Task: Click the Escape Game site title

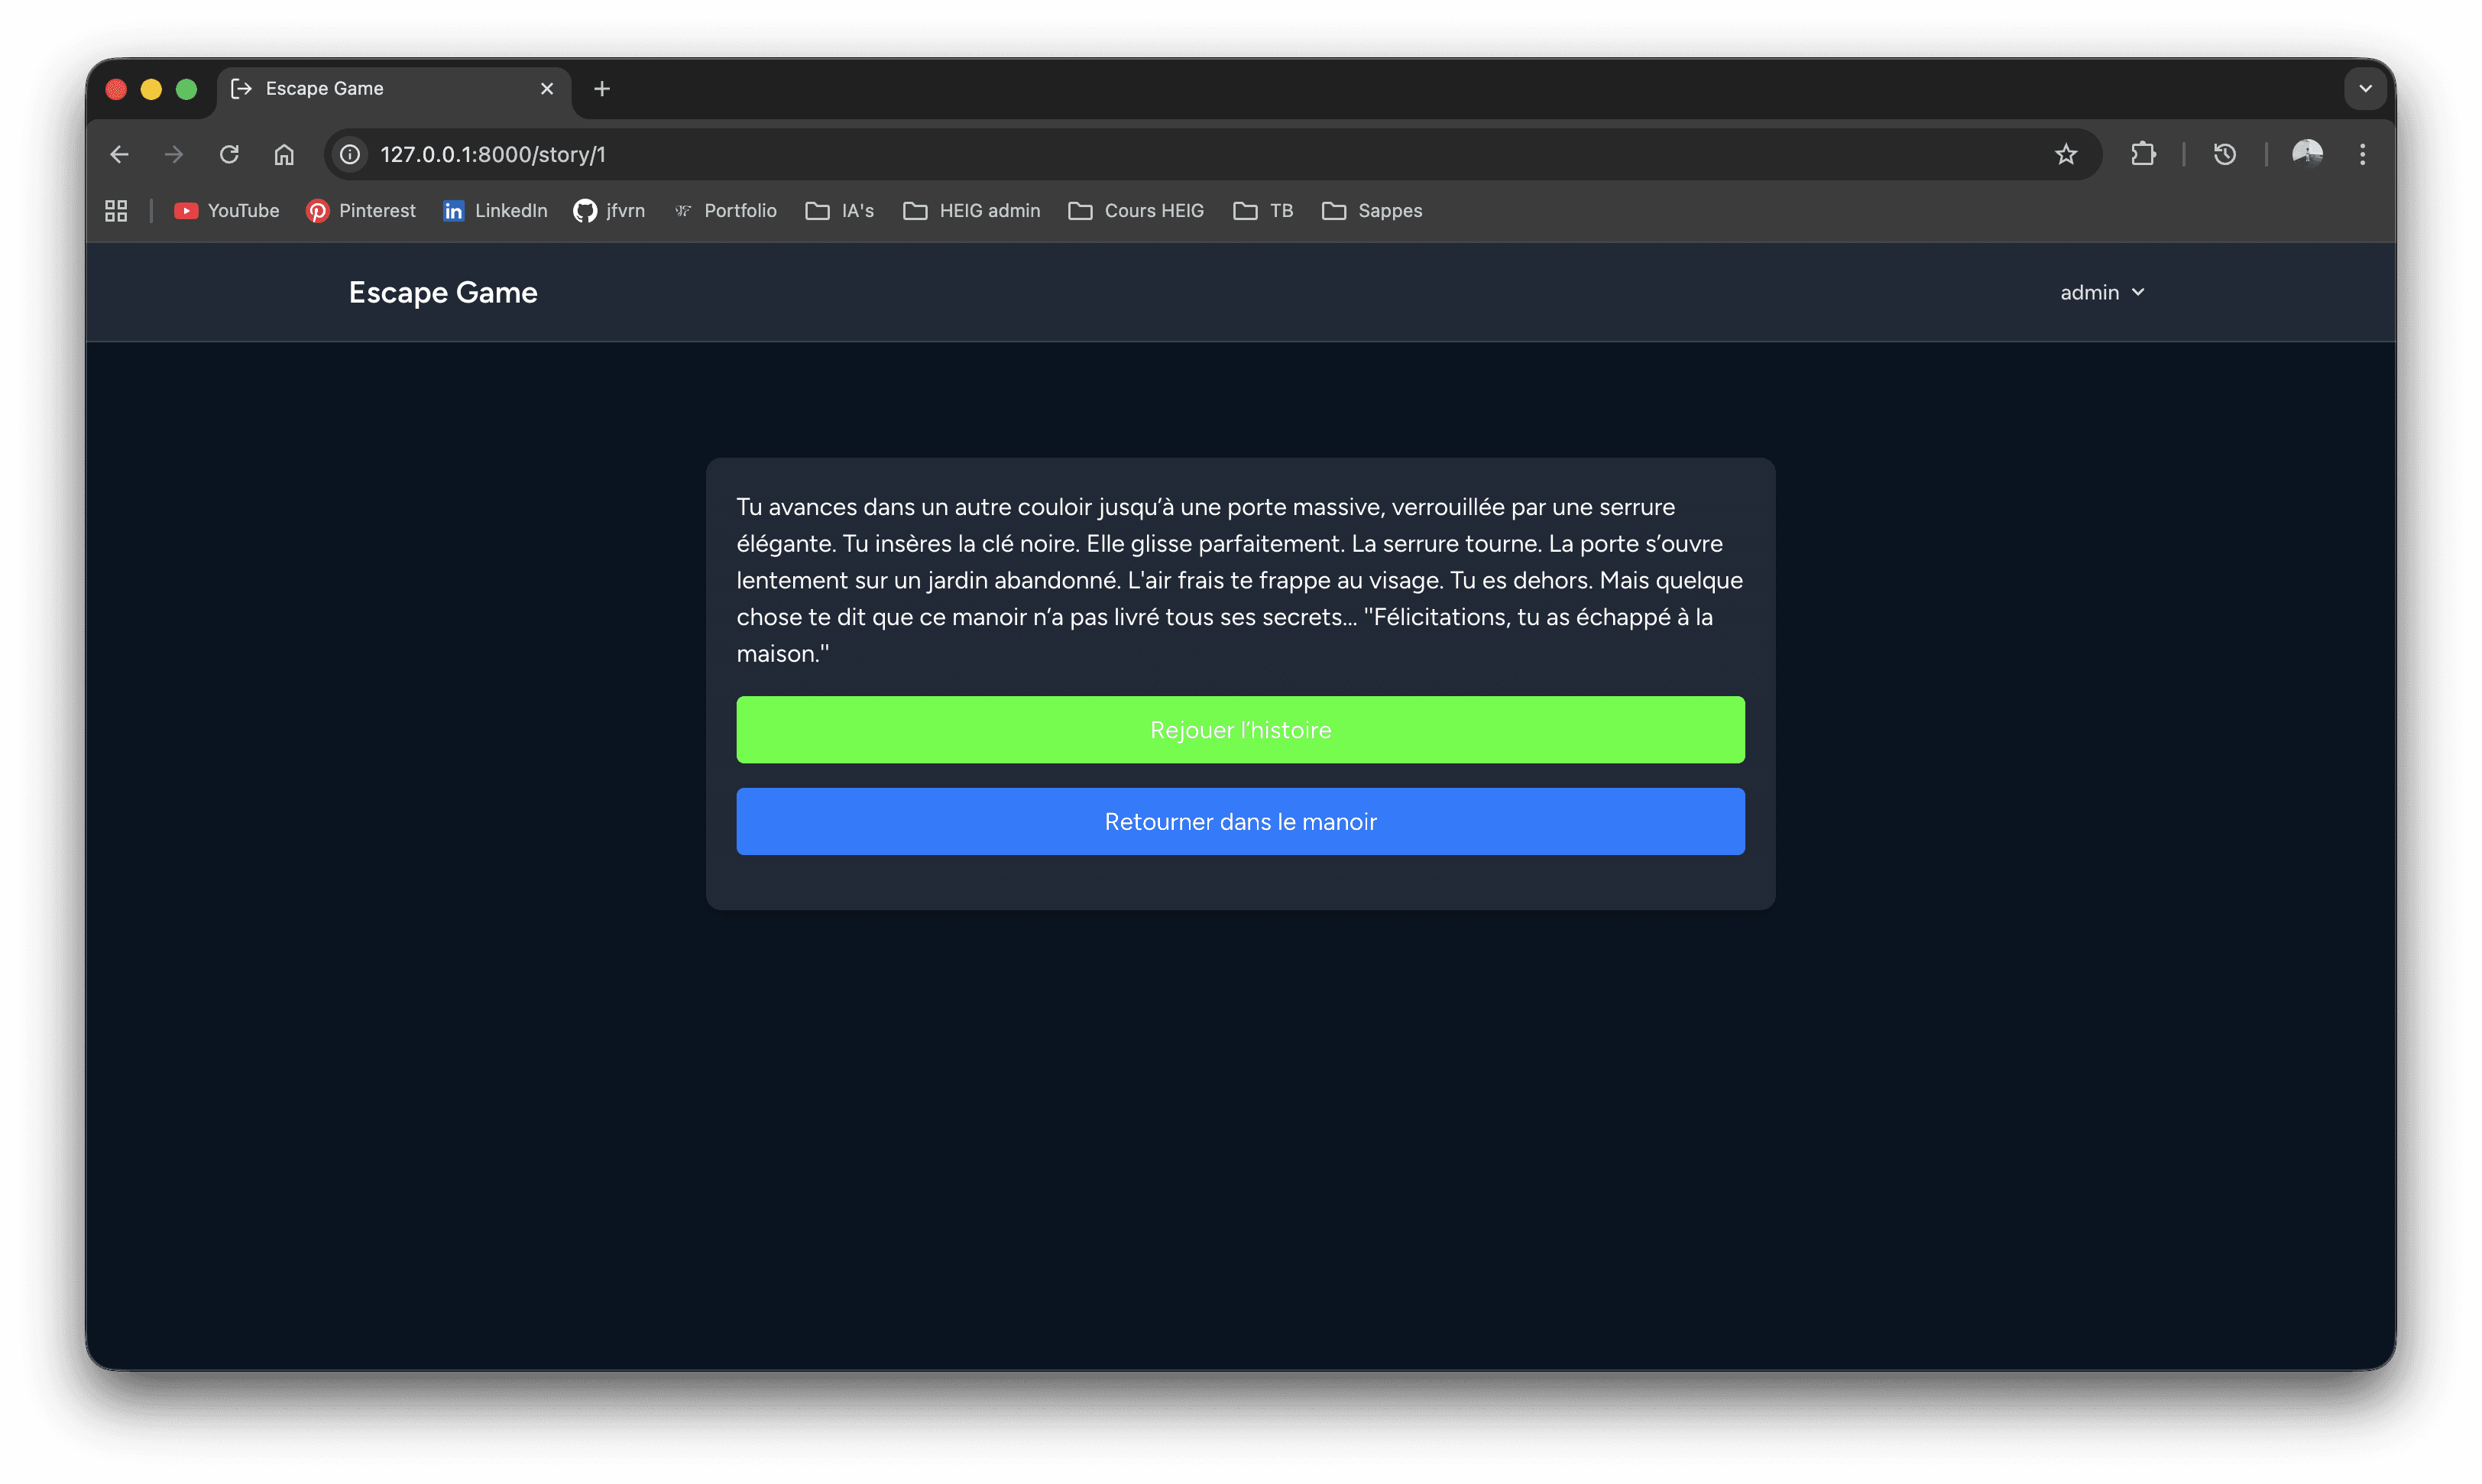Action: tap(443, 292)
